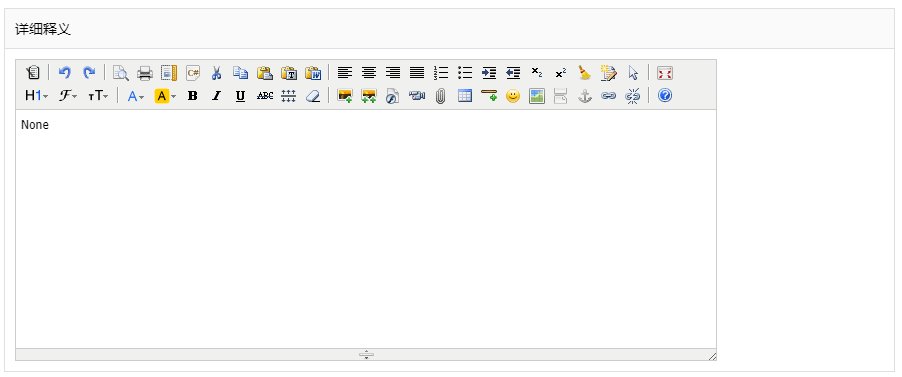Toggle underline formatting
Viewport: 902px width, 377px height.
pos(240,96)
